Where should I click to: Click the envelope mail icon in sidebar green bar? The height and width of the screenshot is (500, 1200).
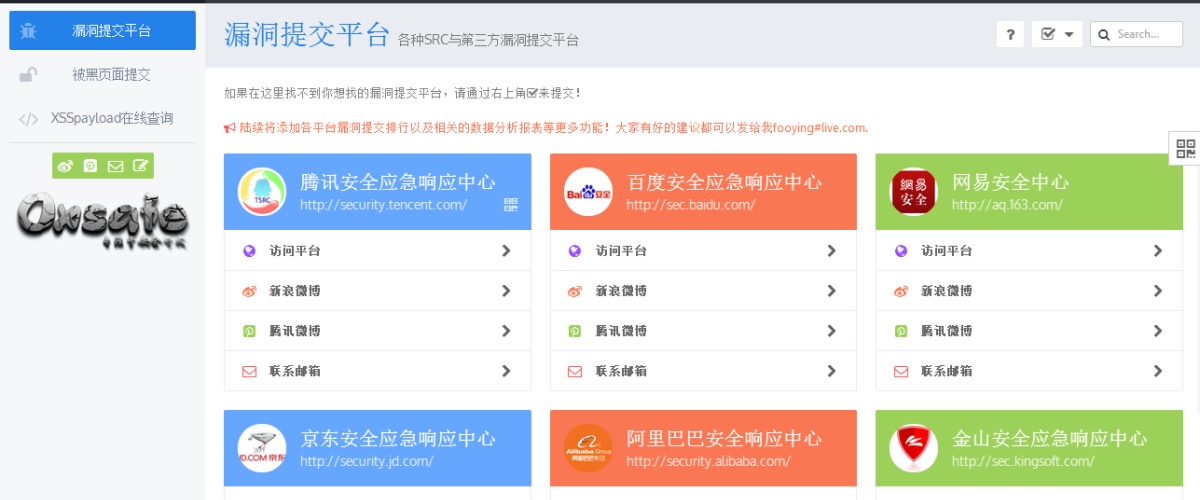coord(115,166)
